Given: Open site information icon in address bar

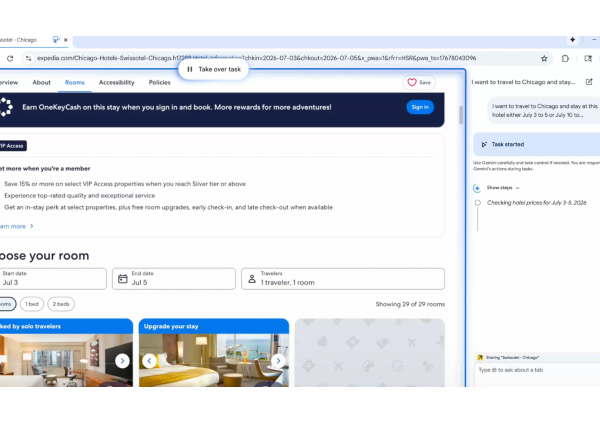Looking at the screenshot, I should click(28, 59).
